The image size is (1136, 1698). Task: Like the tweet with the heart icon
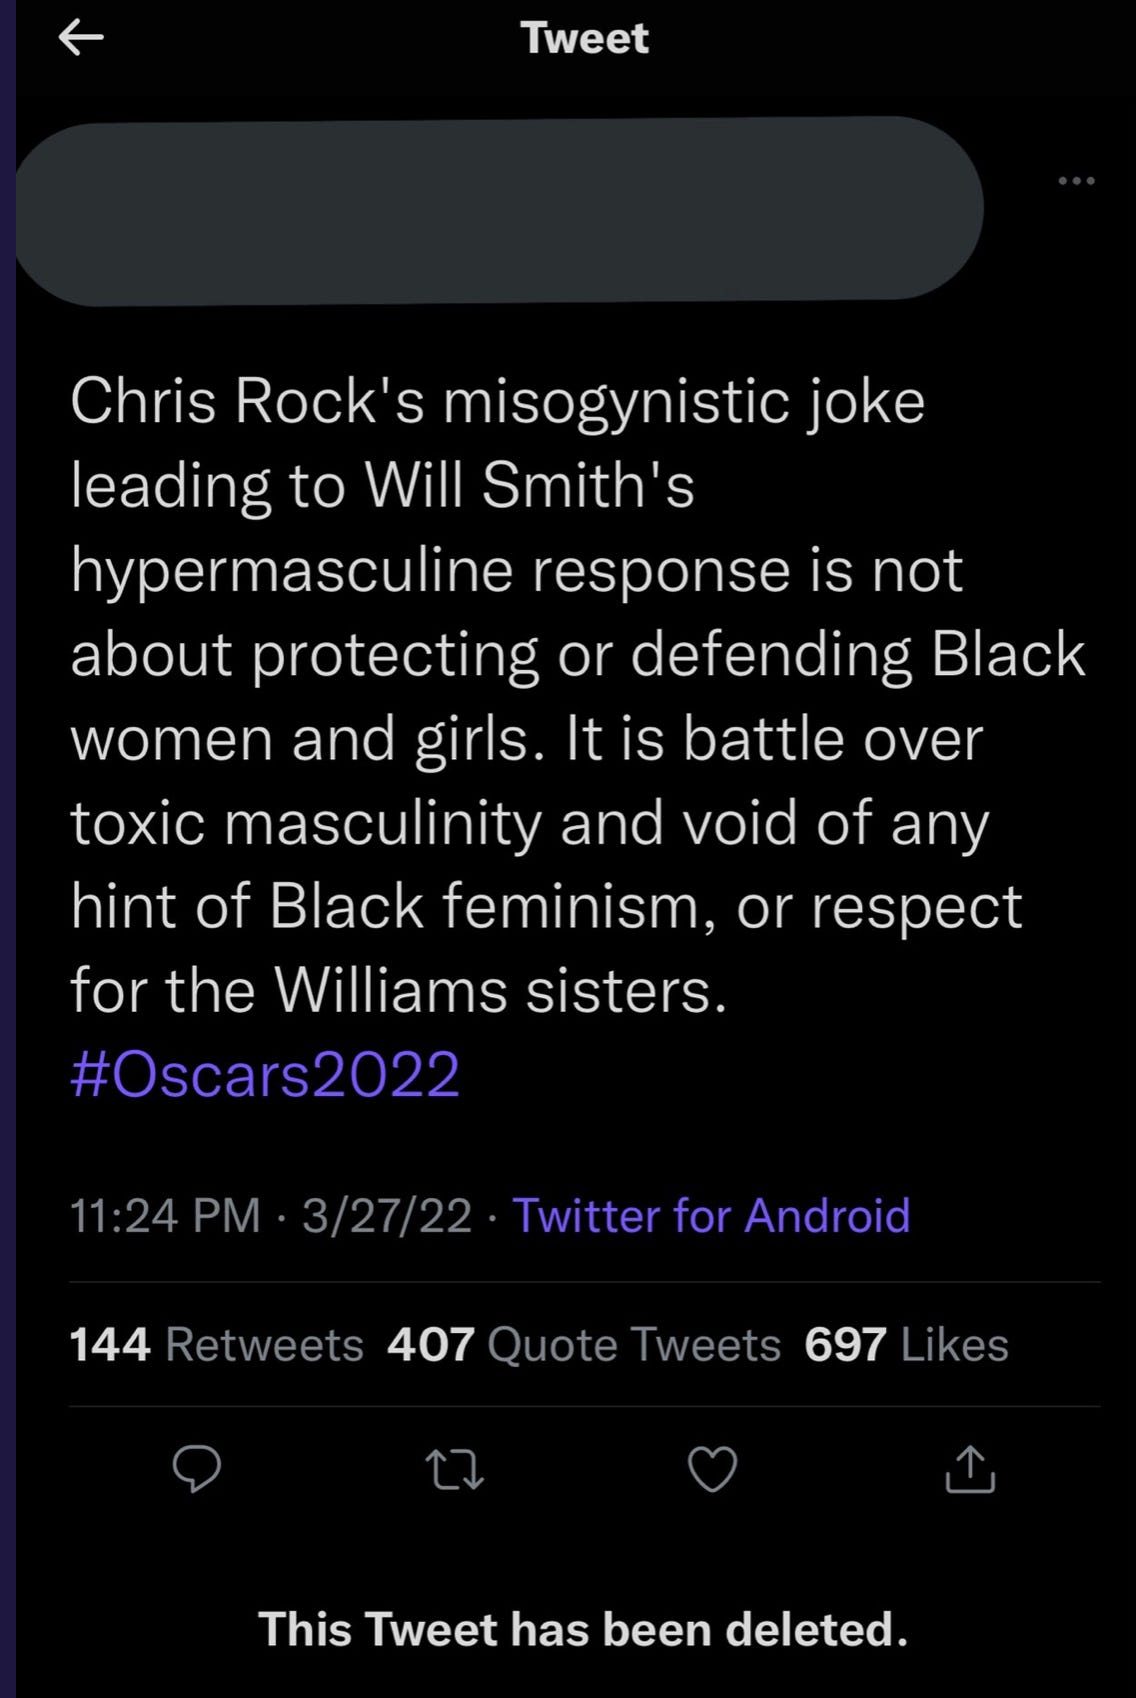(x=713, y=1470)
